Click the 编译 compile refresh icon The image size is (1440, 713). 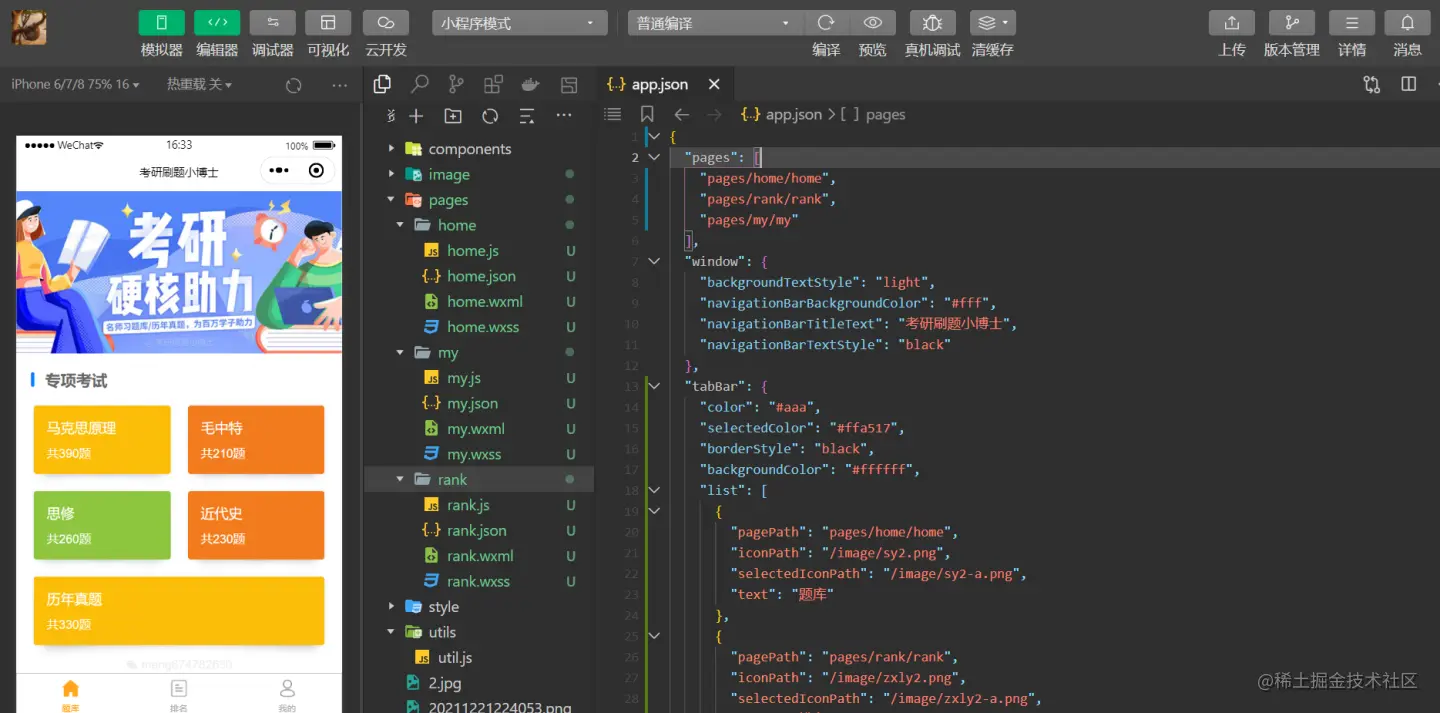click(826, 22)
